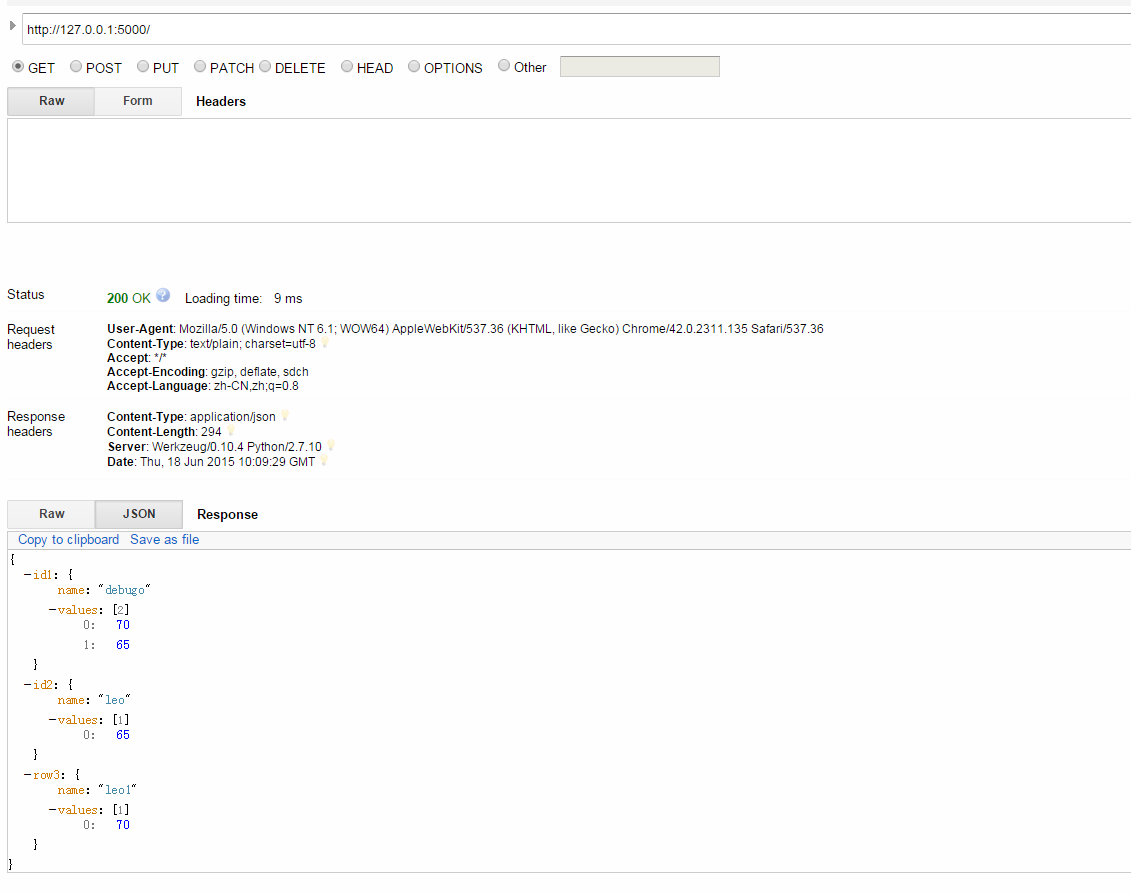Click value 70 in id1 values
The image size is (1131, 892).
click(x=123, y=625)
